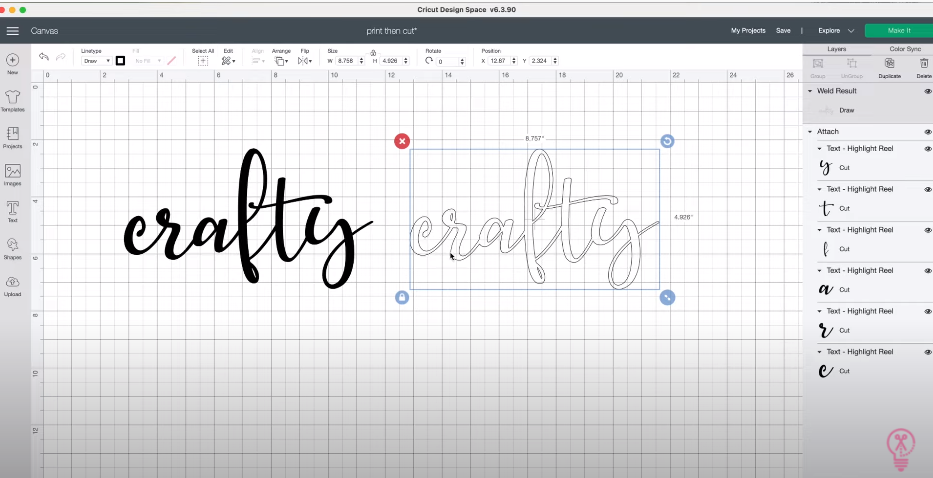The height and width of the screenshot is (478, 933).
Task: Click the macOS green fullscreen button
Action: point(23,10)
